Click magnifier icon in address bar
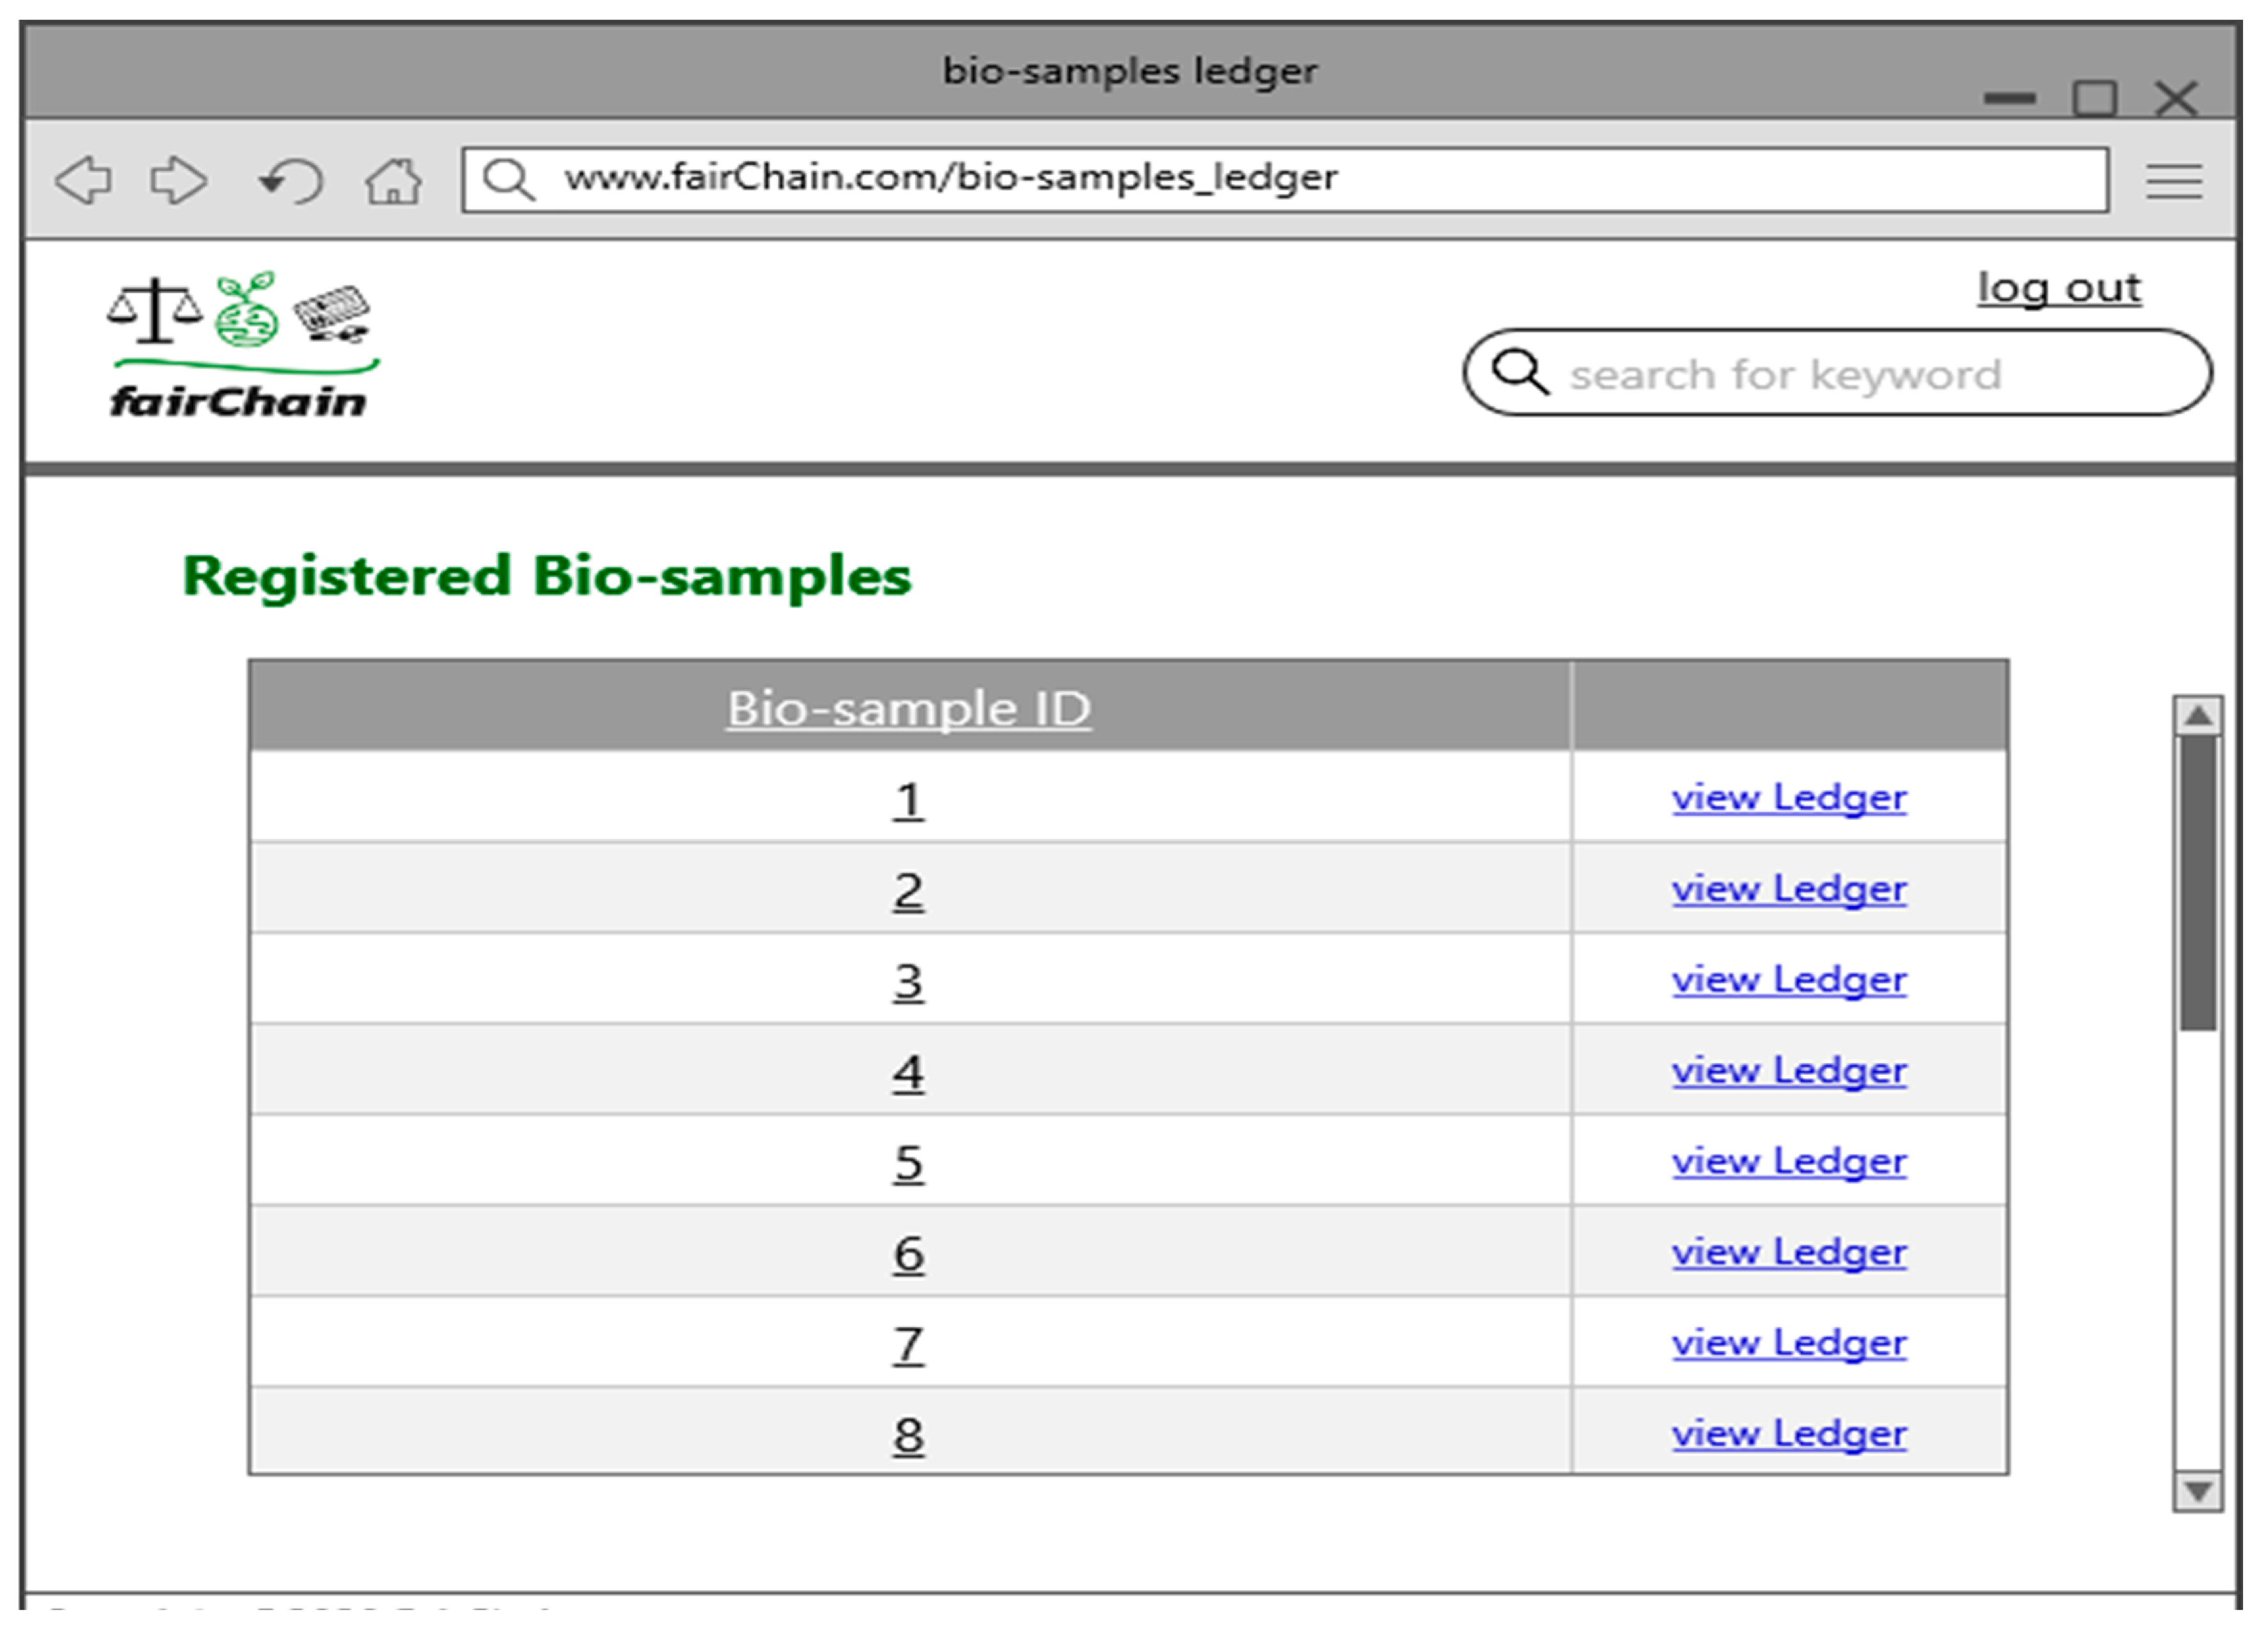The image size is (2268, 1638). [508, 180]
